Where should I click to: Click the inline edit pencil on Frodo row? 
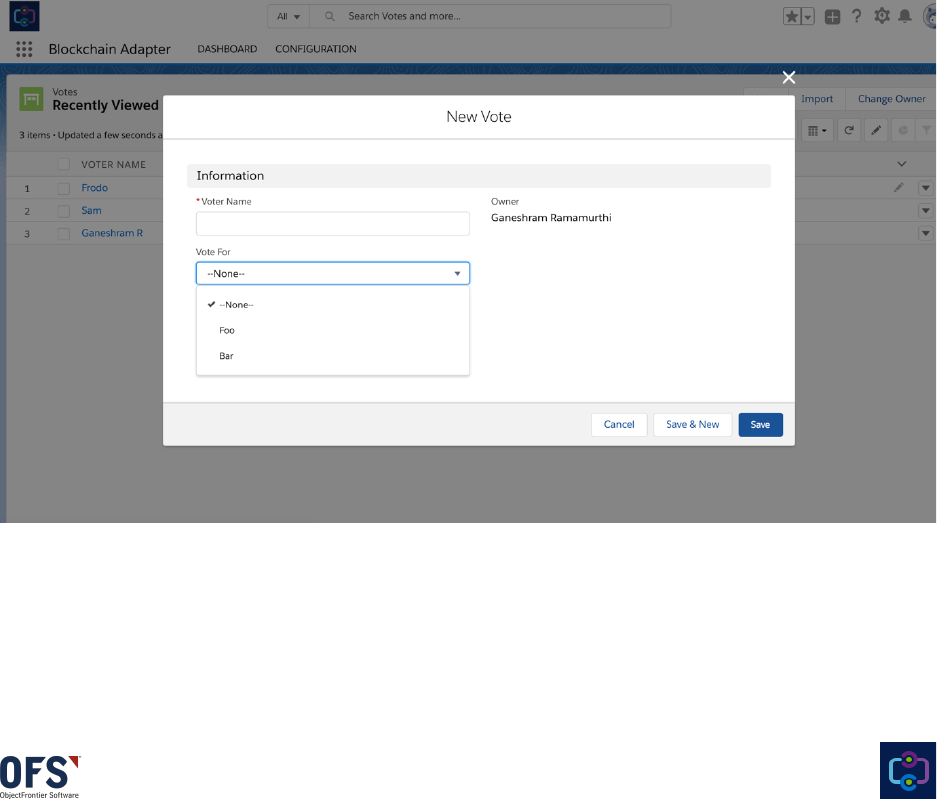[x=898, y=188]
